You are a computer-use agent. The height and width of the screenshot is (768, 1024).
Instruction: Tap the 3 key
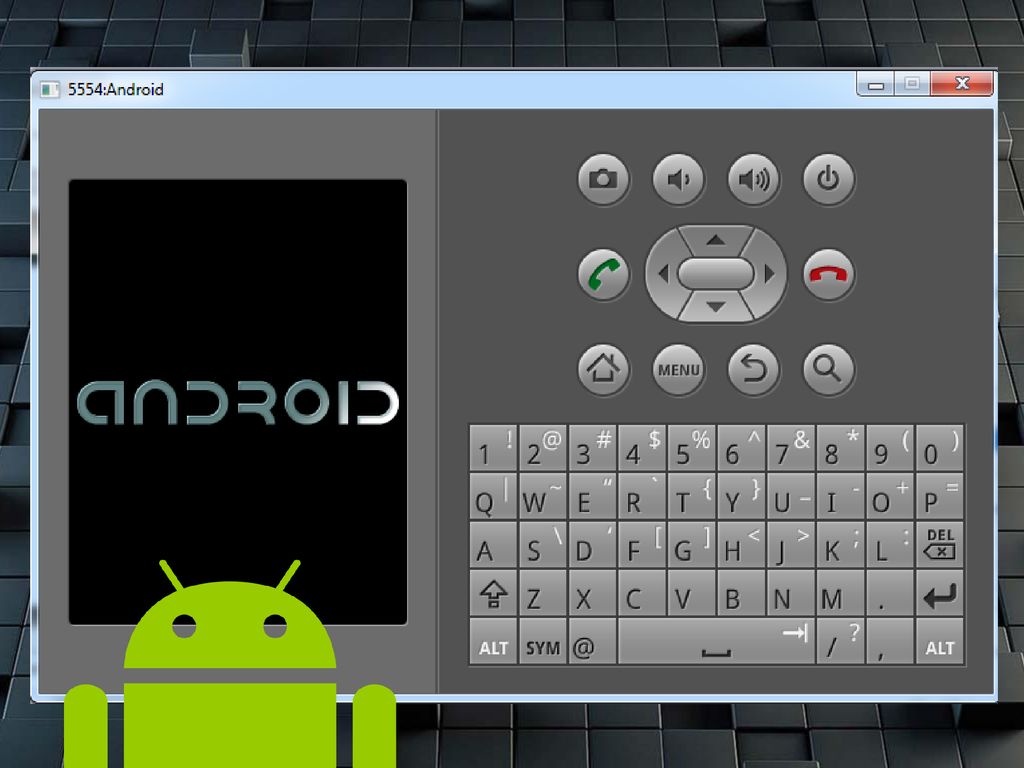(592, 447)
